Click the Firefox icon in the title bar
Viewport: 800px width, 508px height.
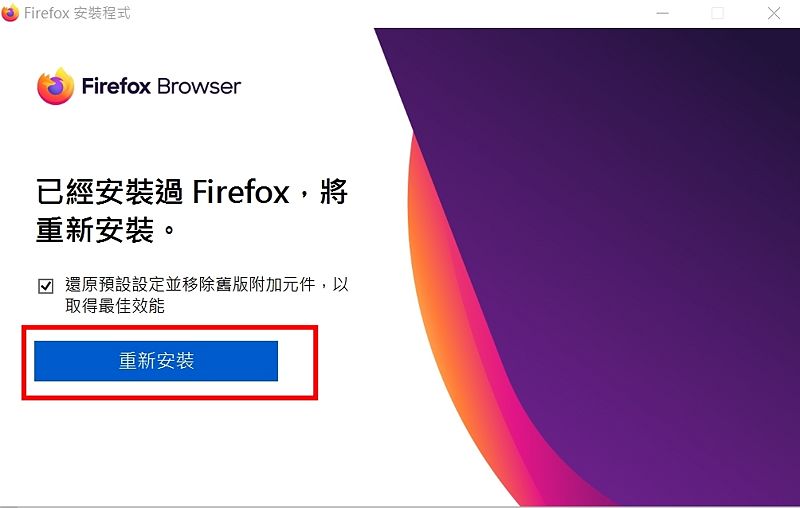tap(10, 12)
